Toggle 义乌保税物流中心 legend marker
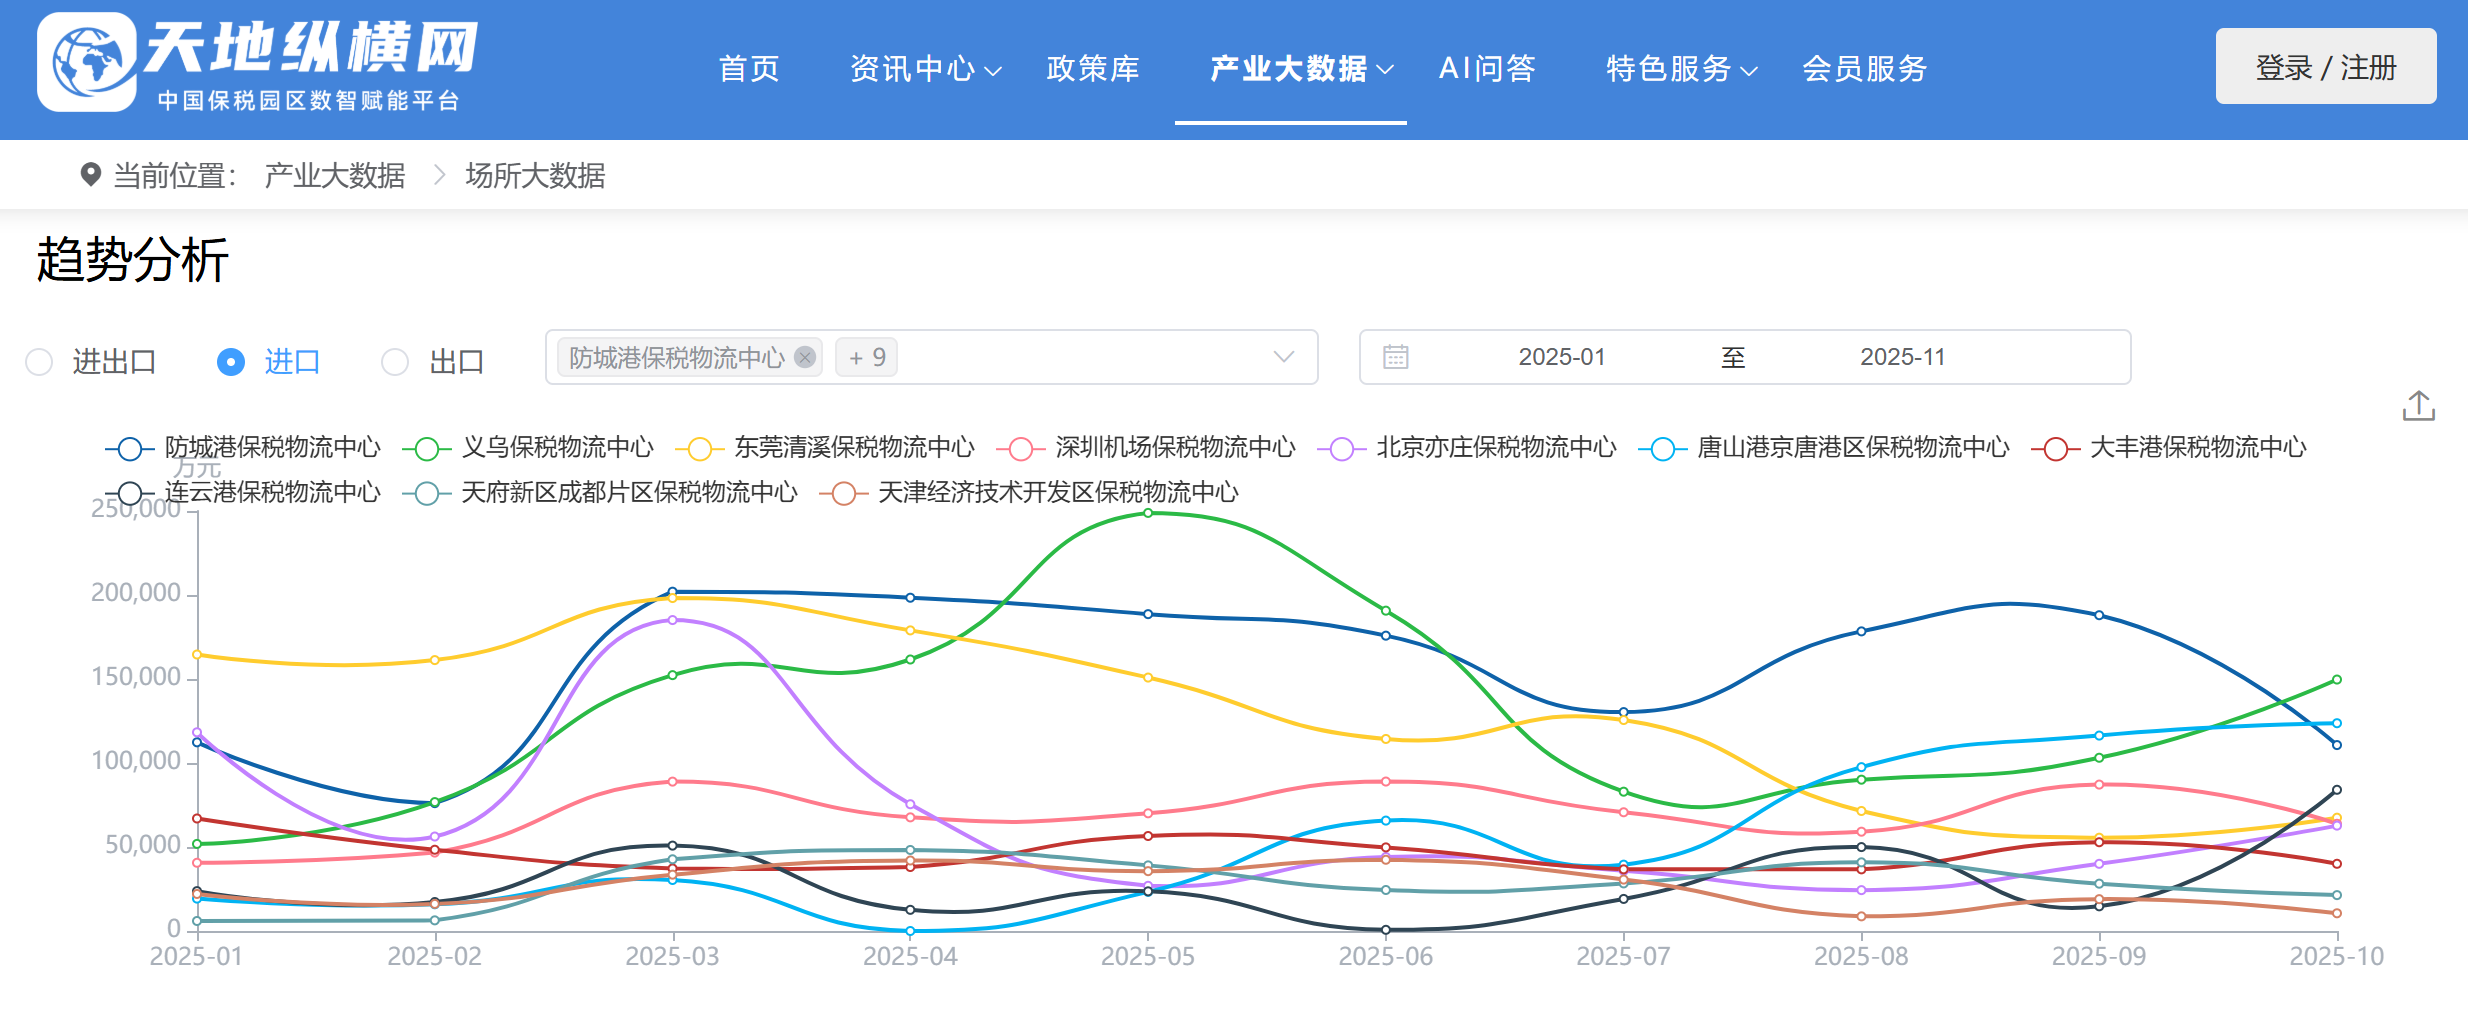 click(427, 449)
